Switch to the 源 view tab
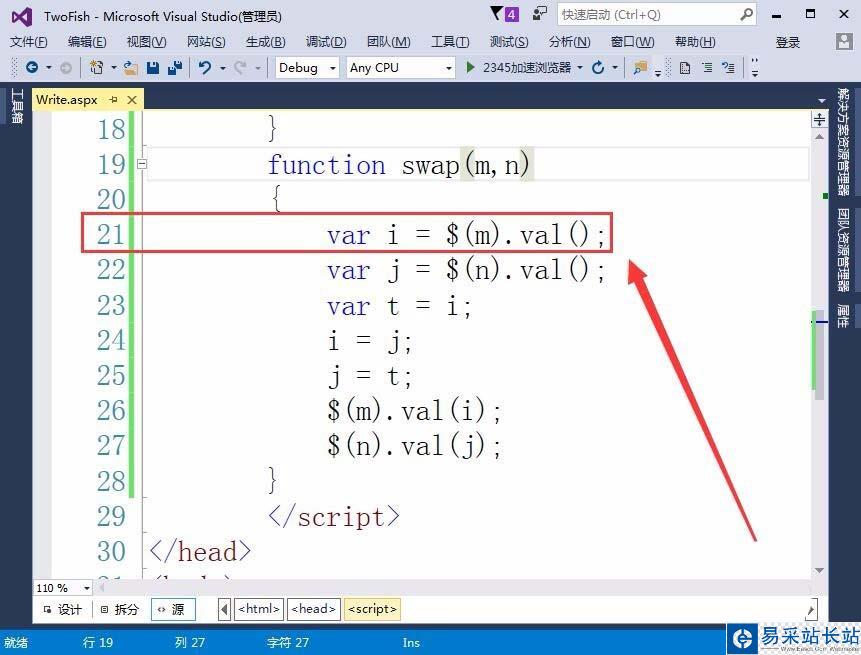 (x=172, y=609)
